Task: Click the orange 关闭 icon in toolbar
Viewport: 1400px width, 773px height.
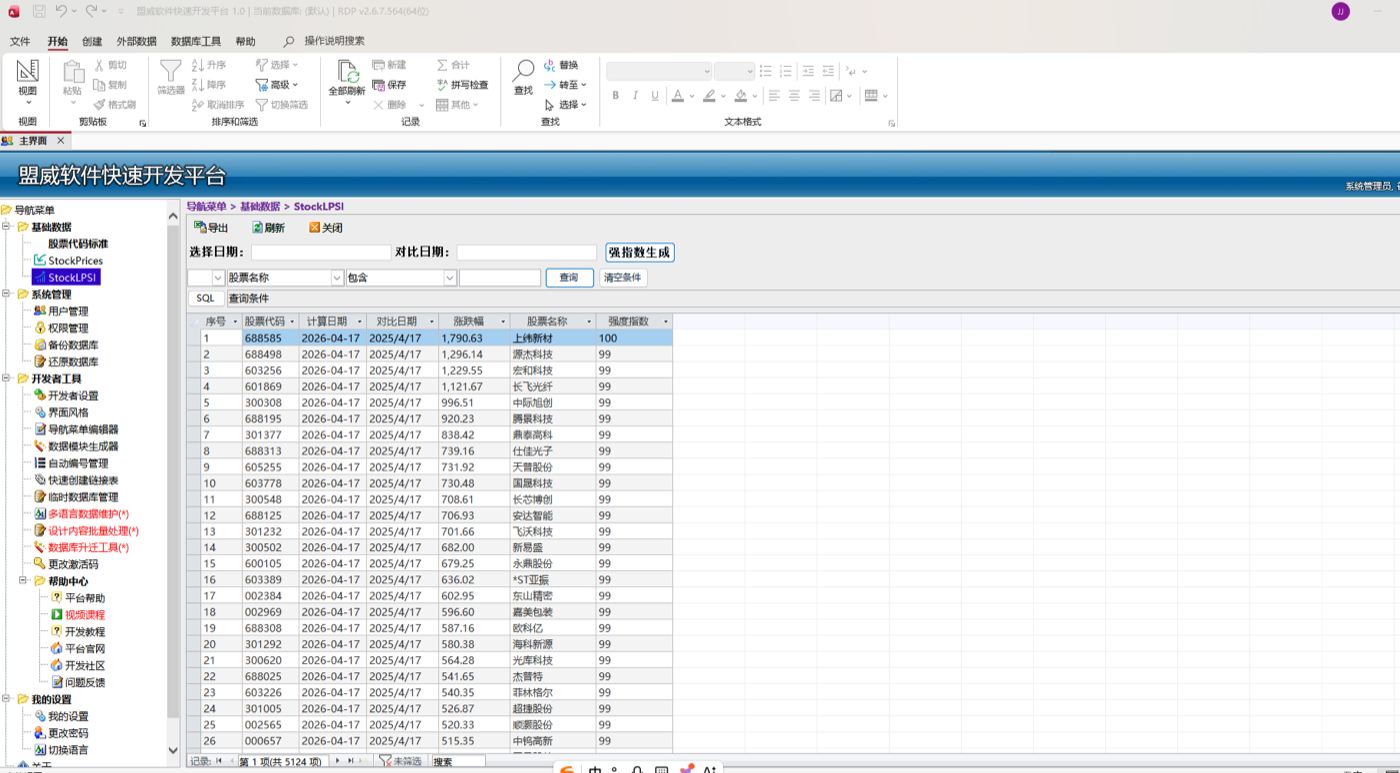Action: pos(315,228)
